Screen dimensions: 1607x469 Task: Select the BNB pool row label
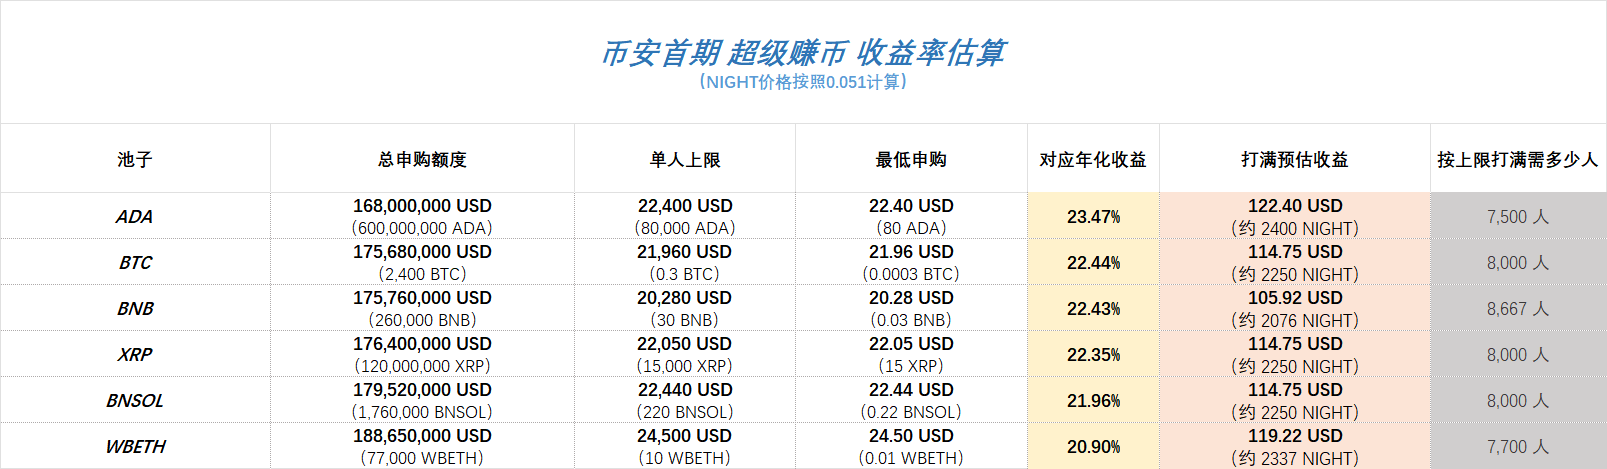click(135, 309)
